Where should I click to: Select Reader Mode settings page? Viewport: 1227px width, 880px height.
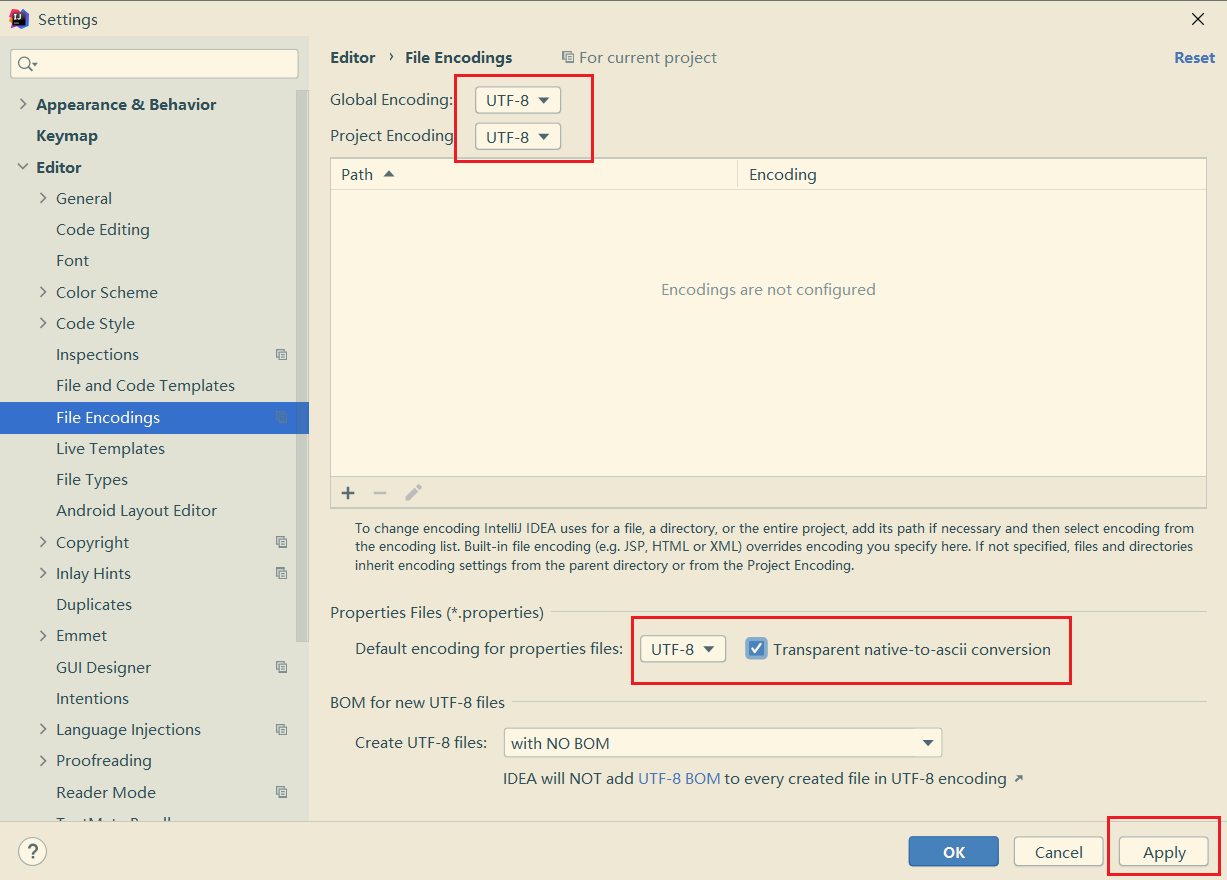coord(106,793)
